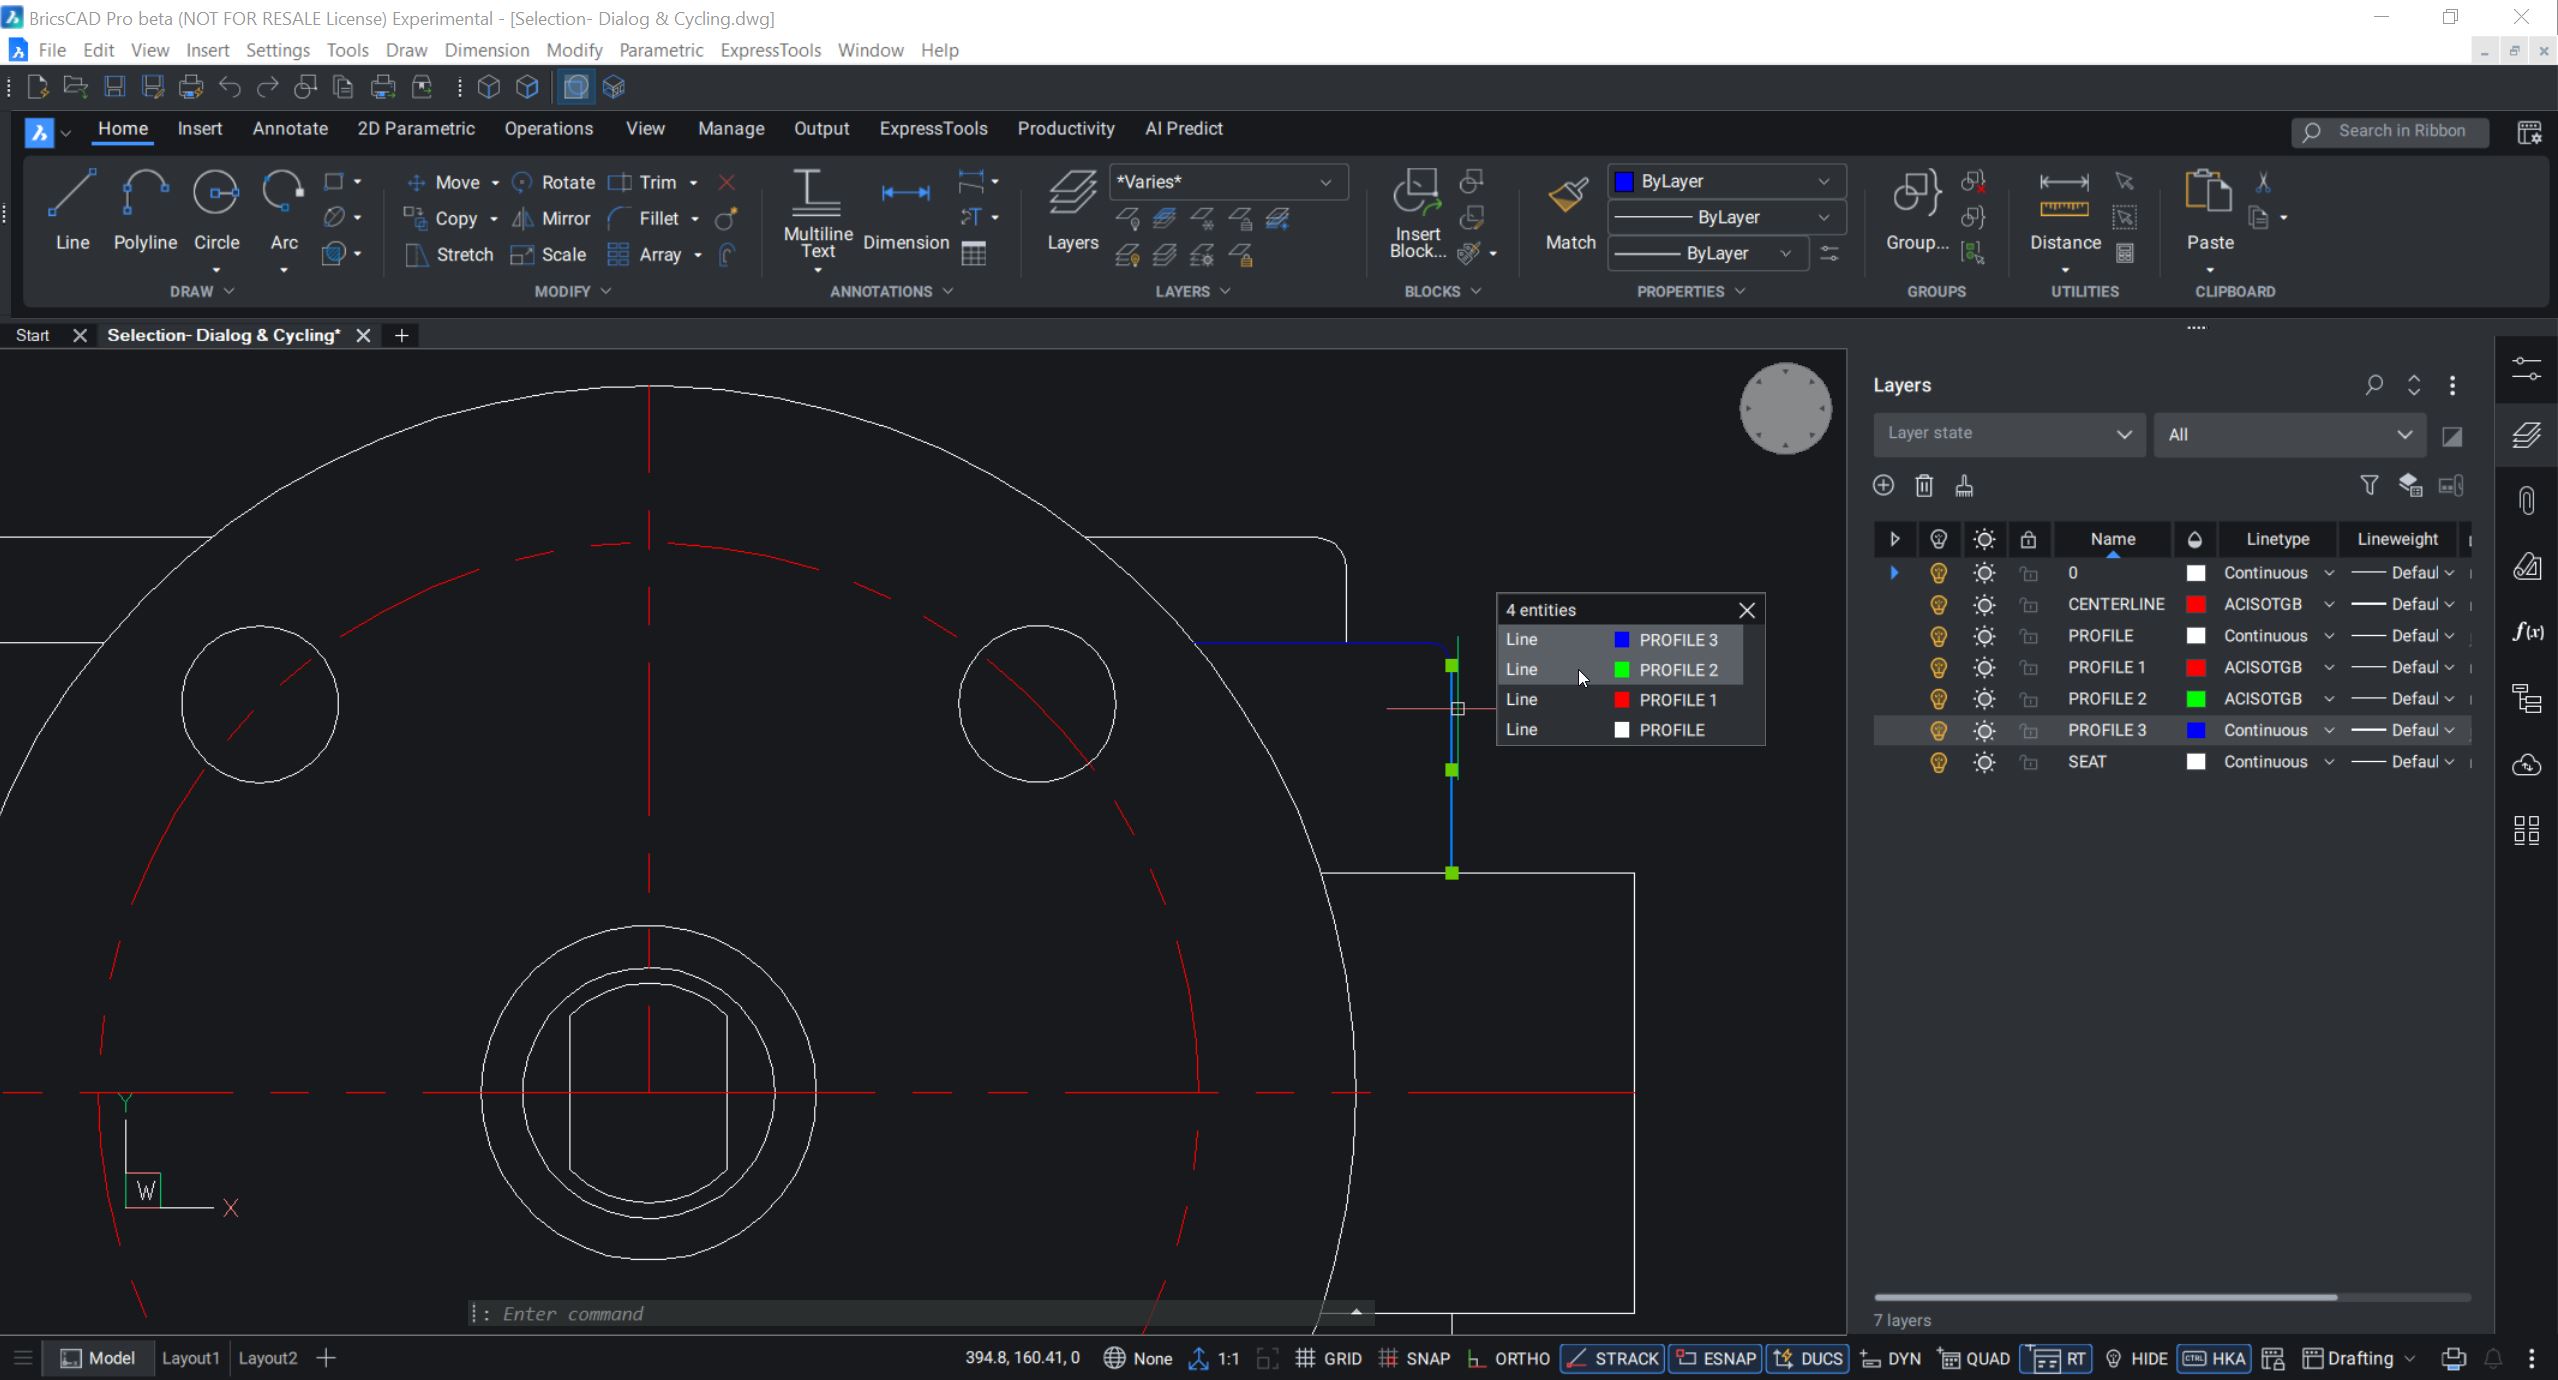This screenshot has width=2558, height=1380.
Task: Select the Line drawing tool
Action: coord(70,210)
